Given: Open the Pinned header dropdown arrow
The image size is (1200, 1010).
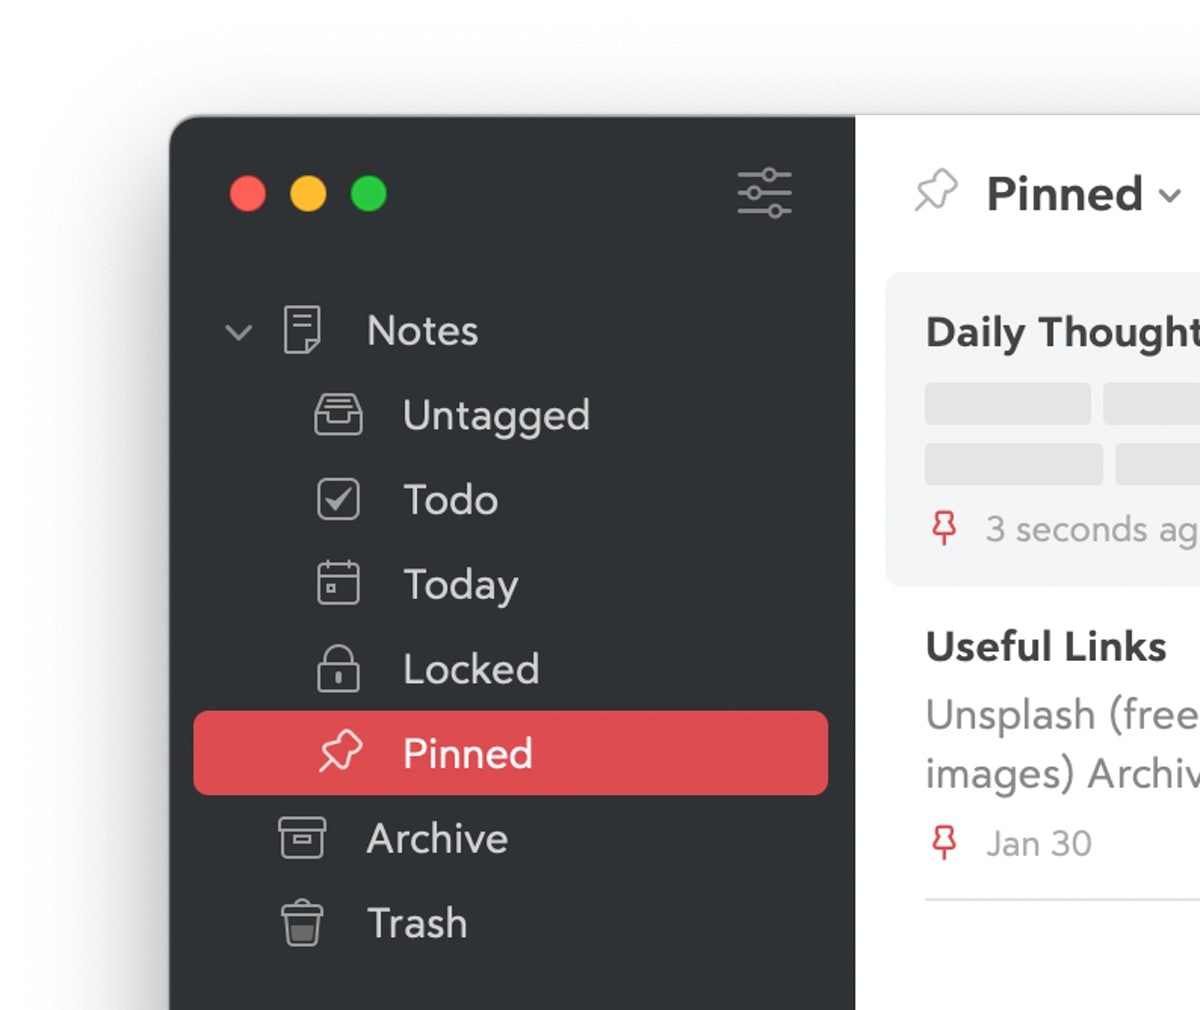Looking at the screenshot, I should pyautogui.click(x=1170, y=195).
